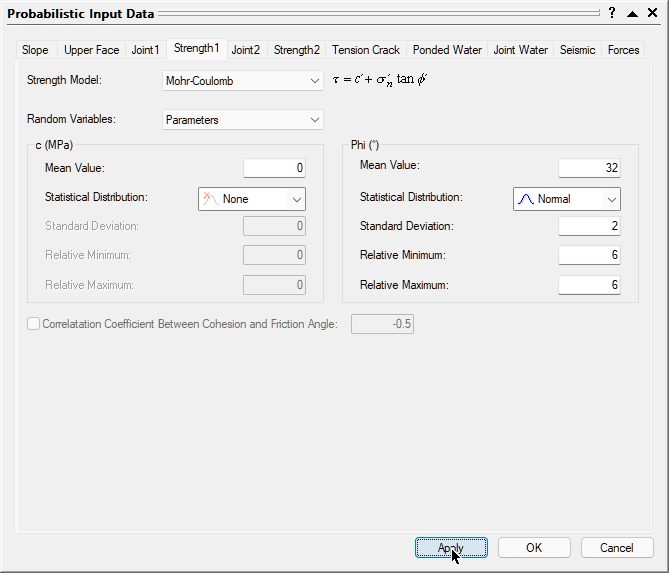669x573 pixels.
Task: Click the Phi Standard Deviation field
Action: click(x=589, y=226)
